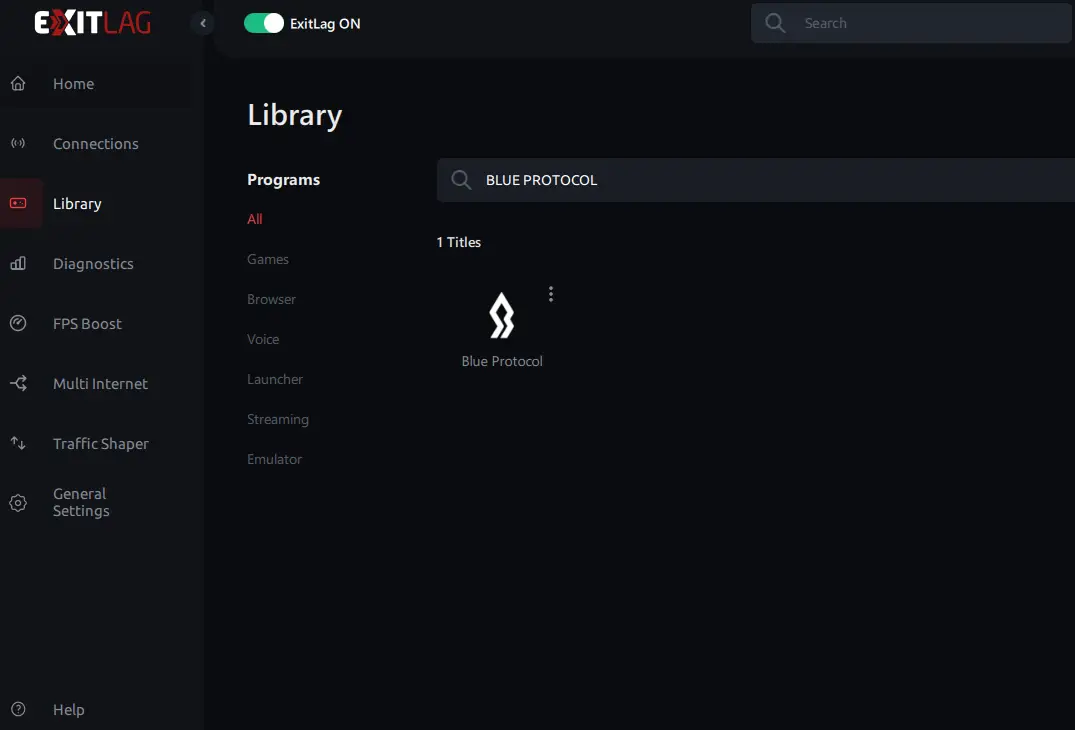Screen dimensions: 1075x730
Task: Filter programs by Voice
Action: [x=263, y=339]
